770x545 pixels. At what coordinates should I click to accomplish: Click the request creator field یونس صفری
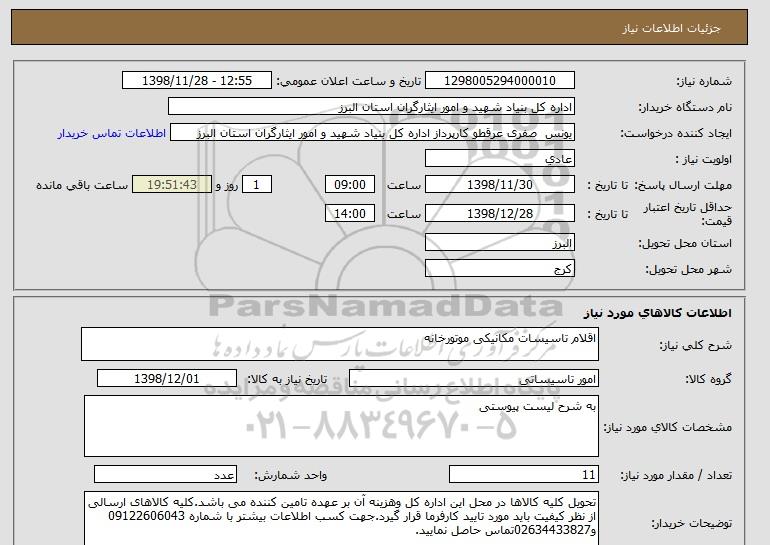coord(372,133)
